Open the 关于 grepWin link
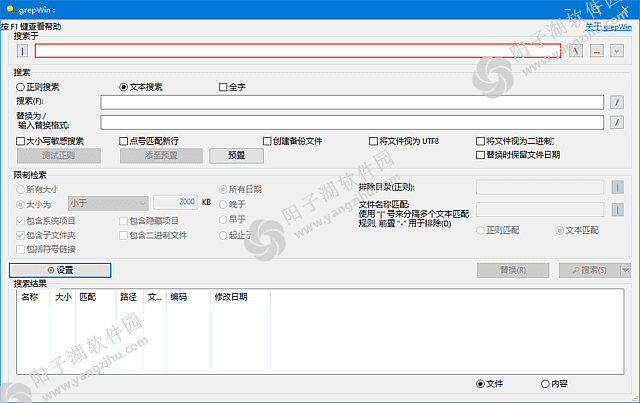The width and height of the screenshot is (640, 403). [x=608, y=27]
